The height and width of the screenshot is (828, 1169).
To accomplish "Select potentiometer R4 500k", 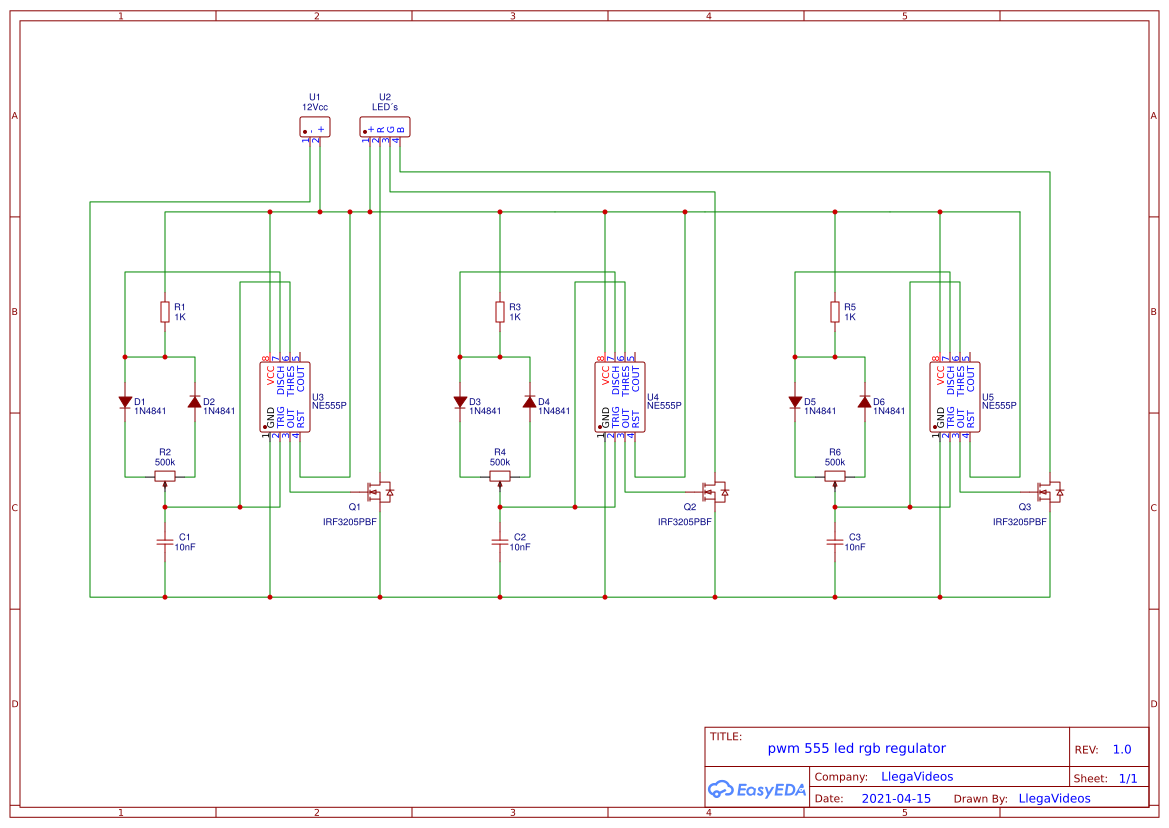I will point(499,477).
